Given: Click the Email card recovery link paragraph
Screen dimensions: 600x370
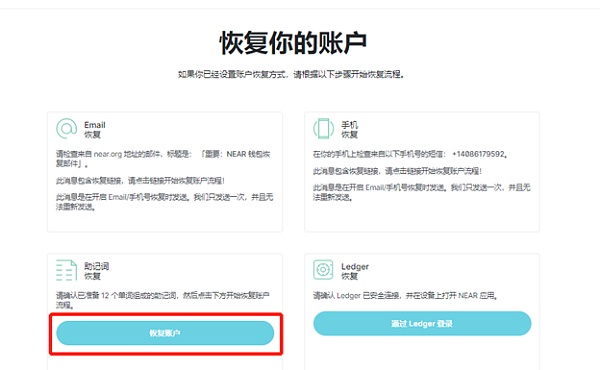Looking at the screenshot, I should [x=140, y=181].
